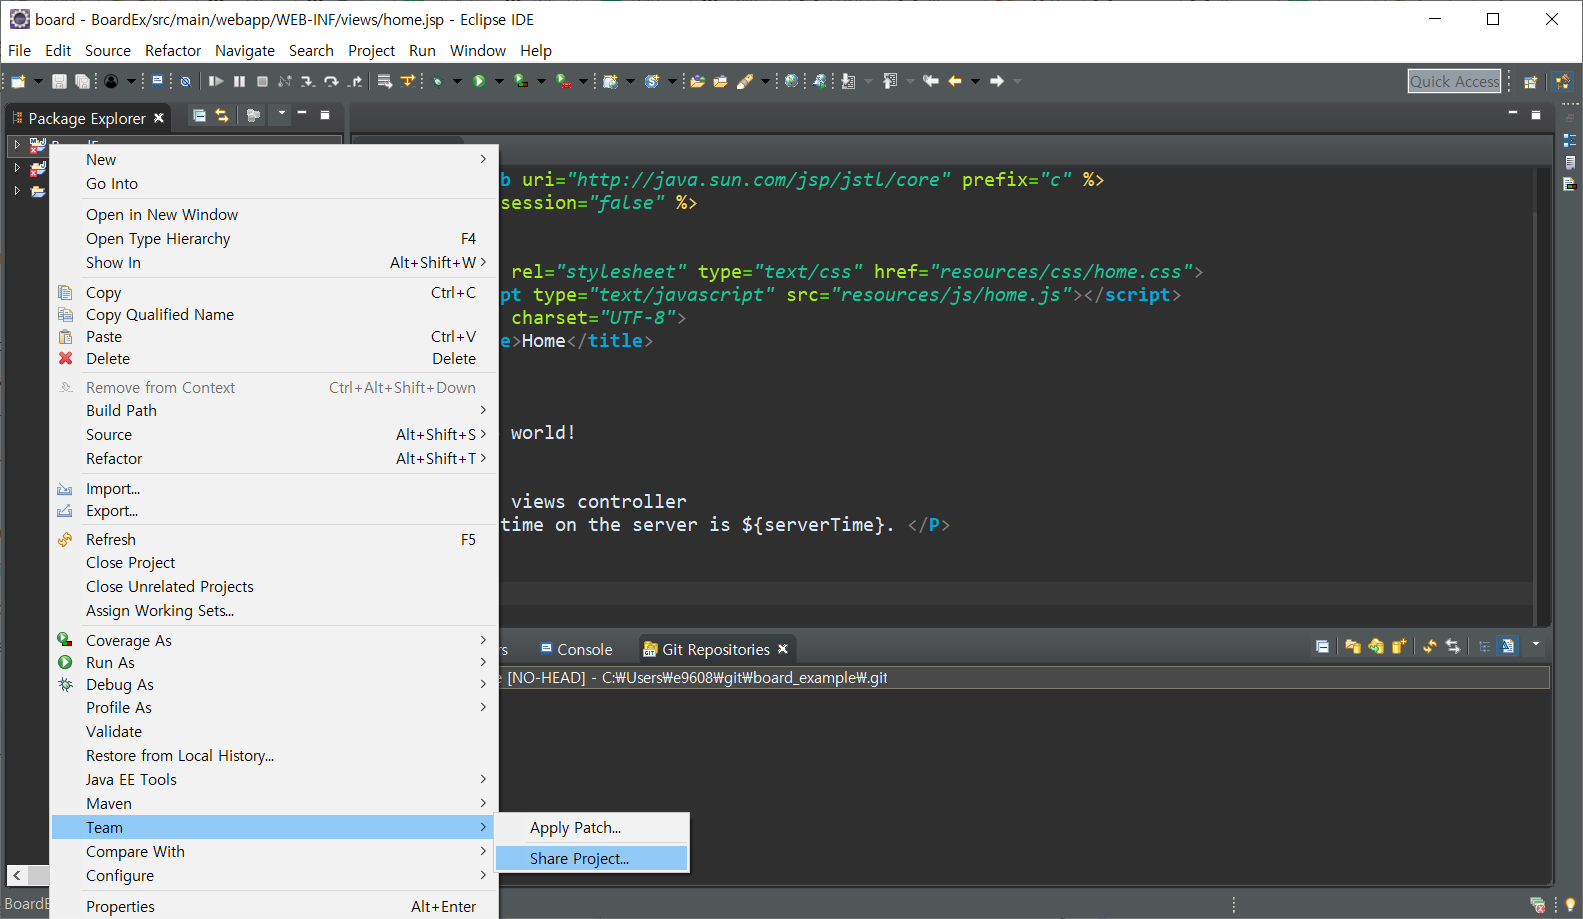Choose Refresh from context menu
Image resolution: width=1583 pixels, height=919 pixels.
274,539
